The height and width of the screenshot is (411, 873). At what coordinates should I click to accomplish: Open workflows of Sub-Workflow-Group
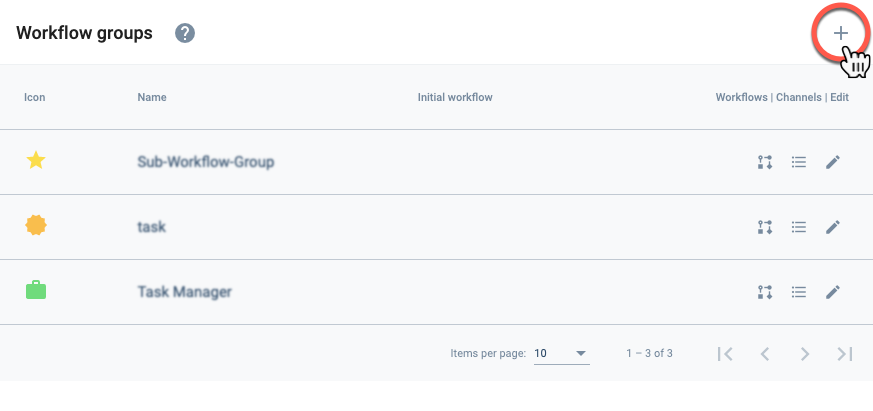765,162
